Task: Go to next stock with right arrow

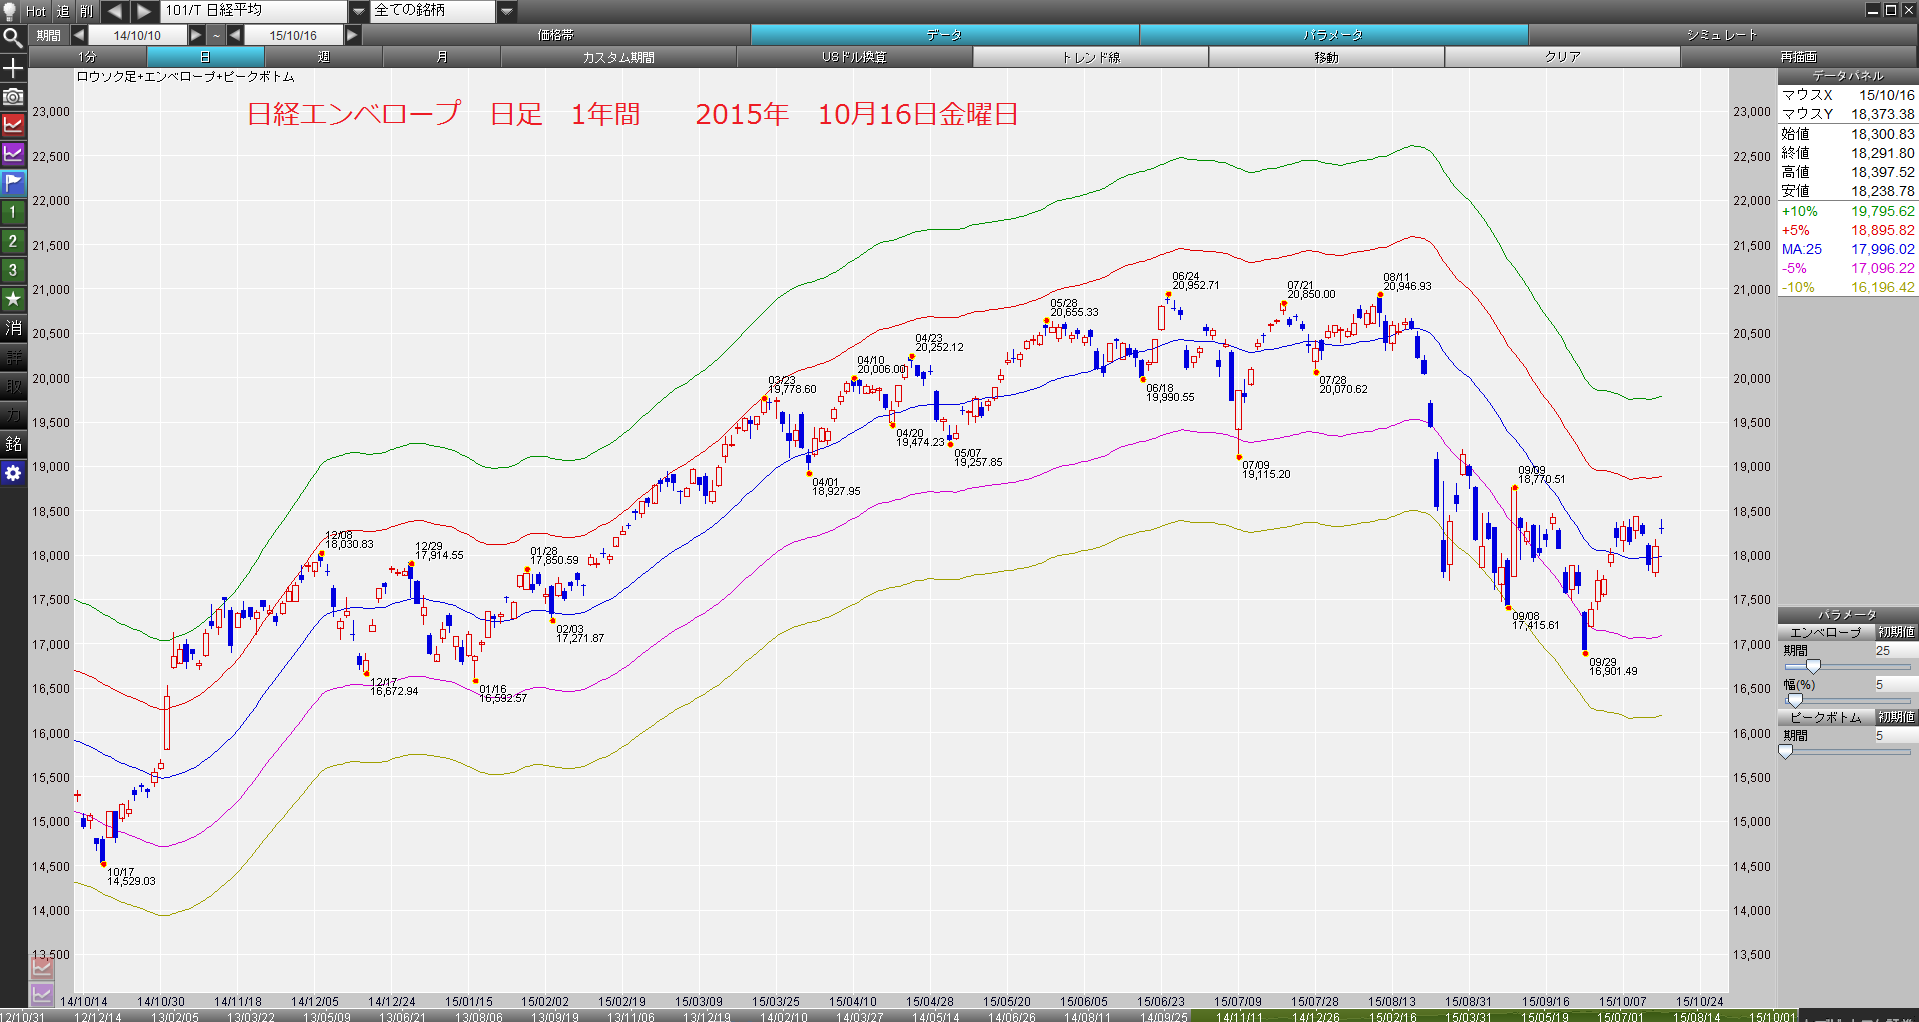Action: pos(145,11)
